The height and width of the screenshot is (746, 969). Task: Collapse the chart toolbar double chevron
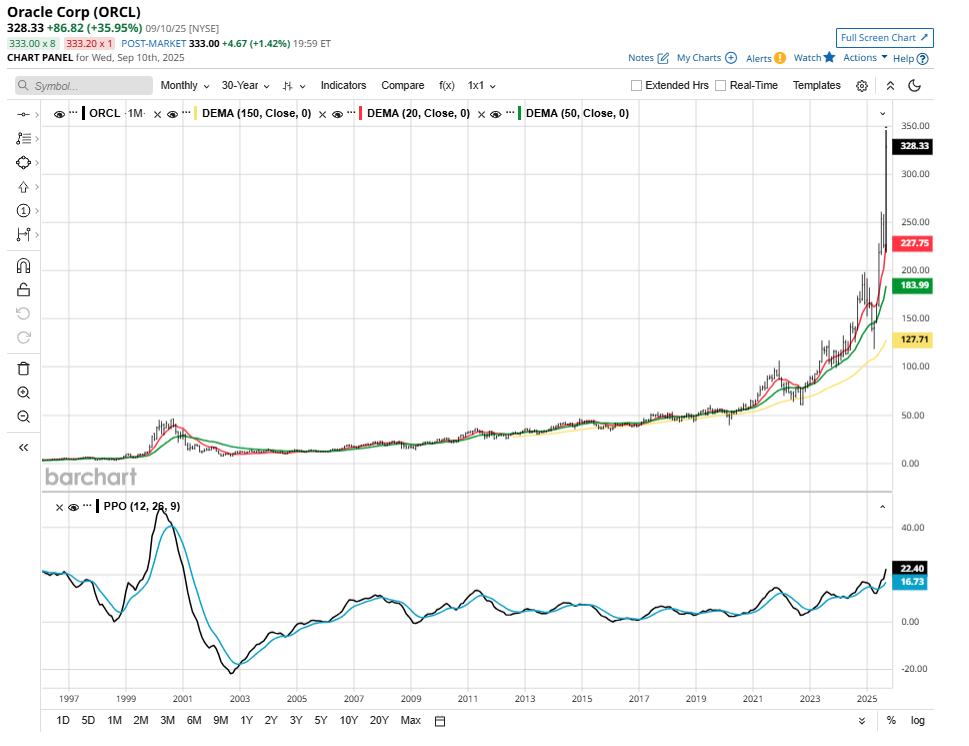(x=890, y=86)
